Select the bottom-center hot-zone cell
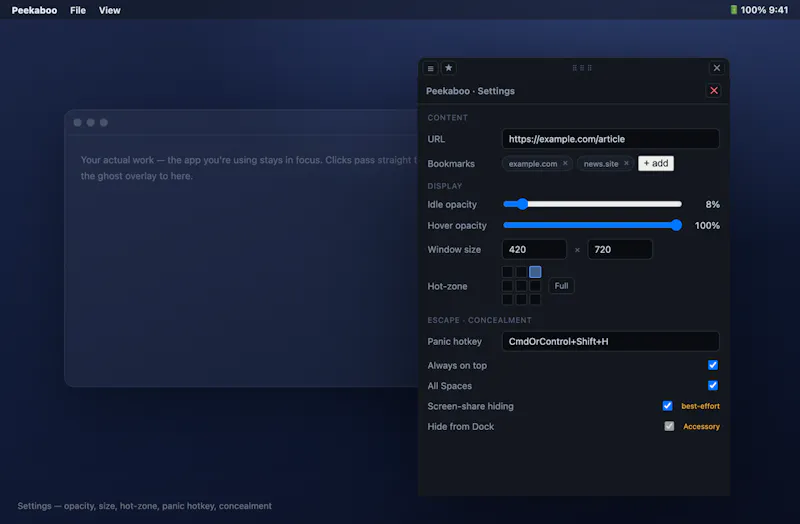Viewport: 800px width, 524px height. pos(521,300)
